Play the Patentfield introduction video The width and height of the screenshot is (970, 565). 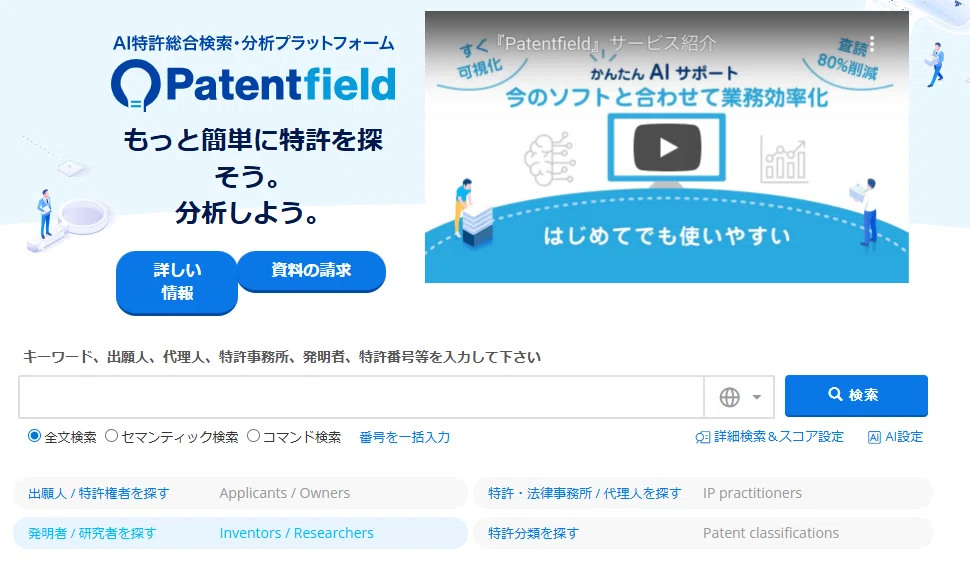[667, 147]
